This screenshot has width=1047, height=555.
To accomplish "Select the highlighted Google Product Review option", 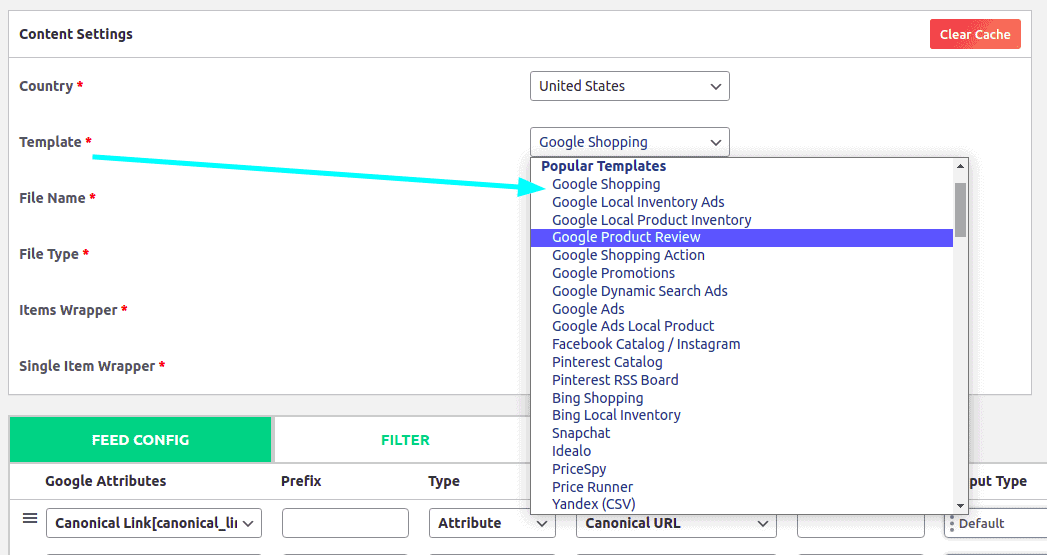I will point(741,238).
